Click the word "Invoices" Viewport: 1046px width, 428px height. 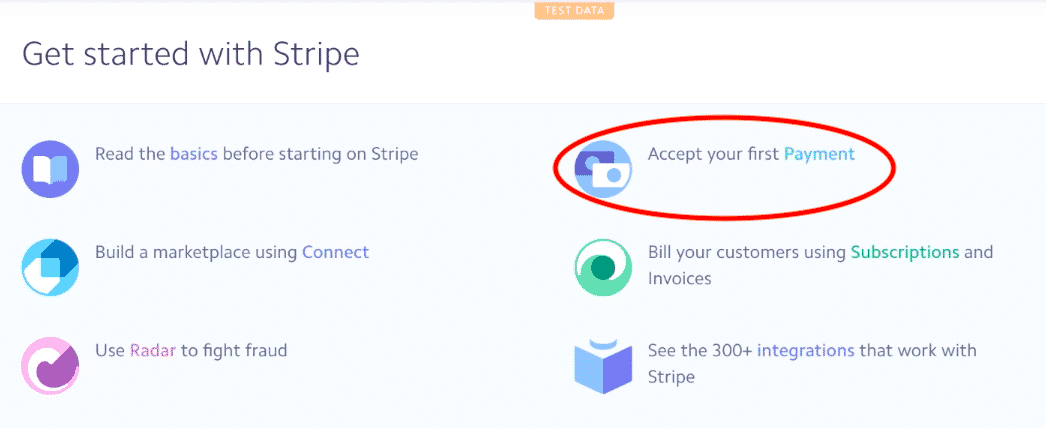tap(679, 278)
